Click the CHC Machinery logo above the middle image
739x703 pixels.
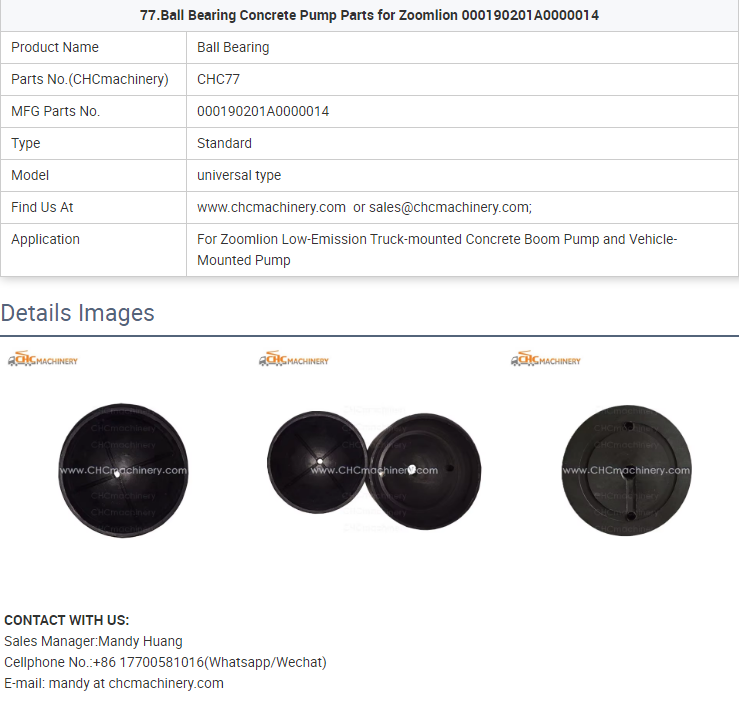[x=293, y=360]
